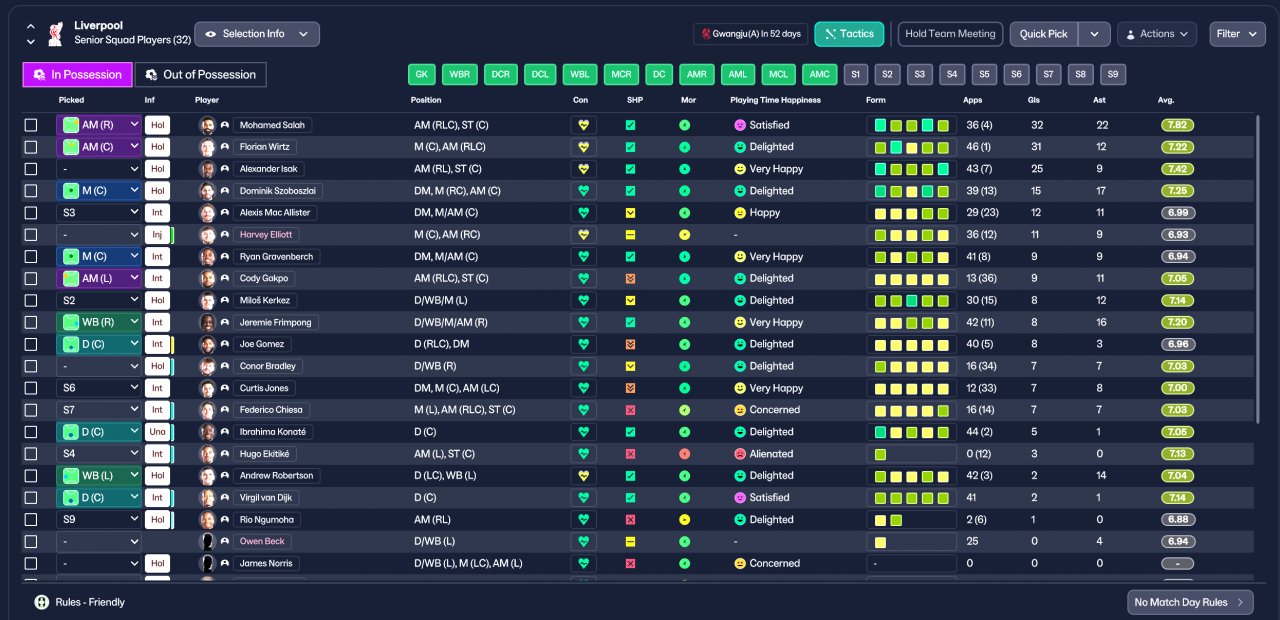Click Harvey Elliott's player face icon
The image size is (1280, 620).
tap(208, 235)
